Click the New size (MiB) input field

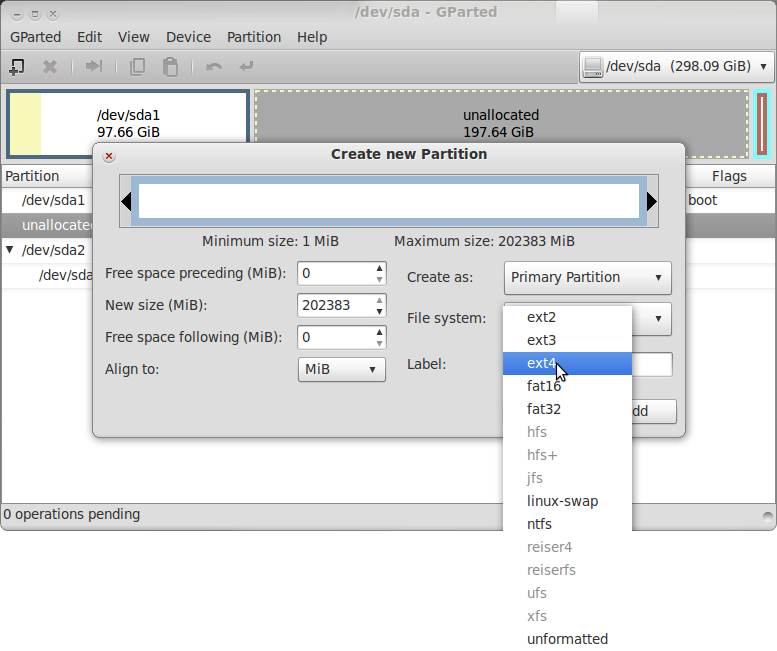336,306
